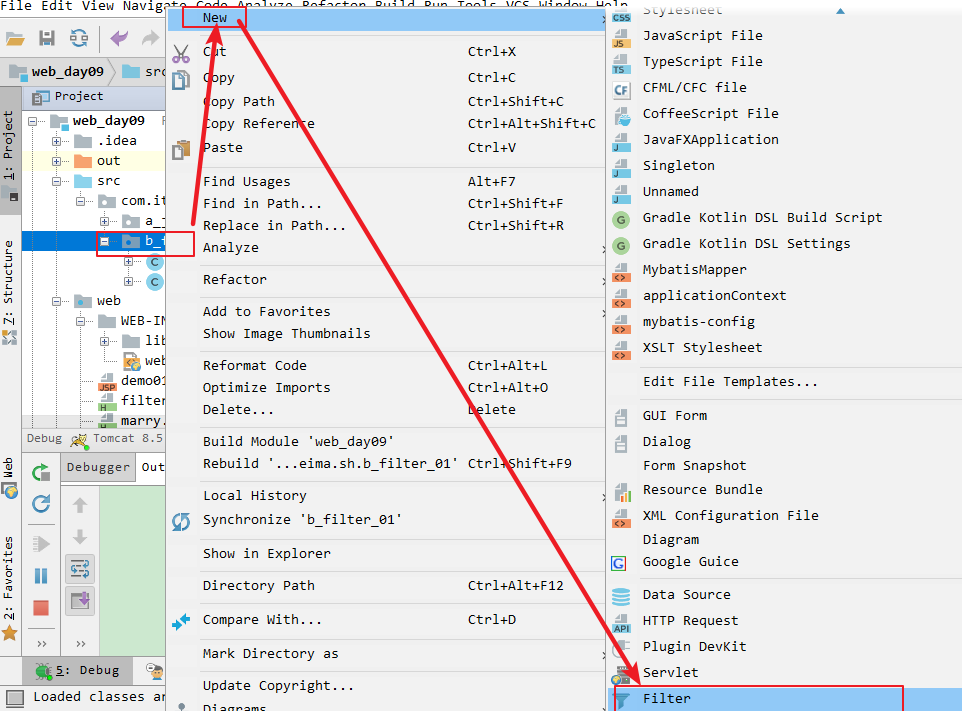Select Find Usages menu entry
This screenshot has width=962, height=711.
coord(385,182)
